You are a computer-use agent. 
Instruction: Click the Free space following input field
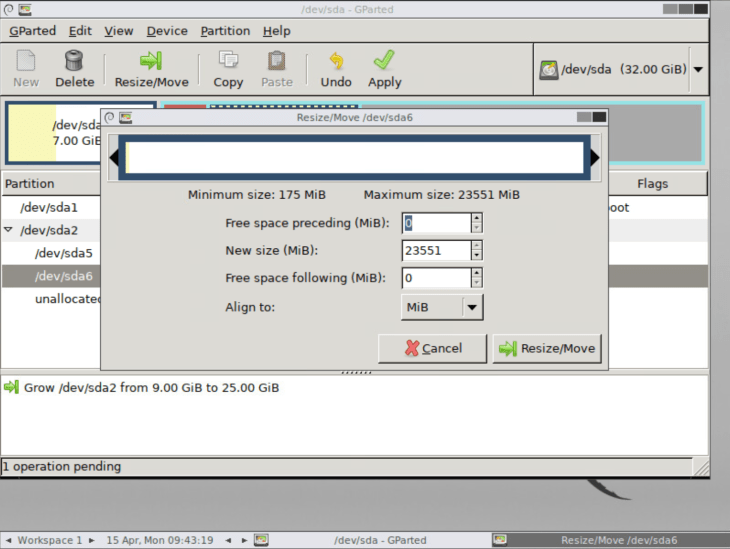point(436,278)
